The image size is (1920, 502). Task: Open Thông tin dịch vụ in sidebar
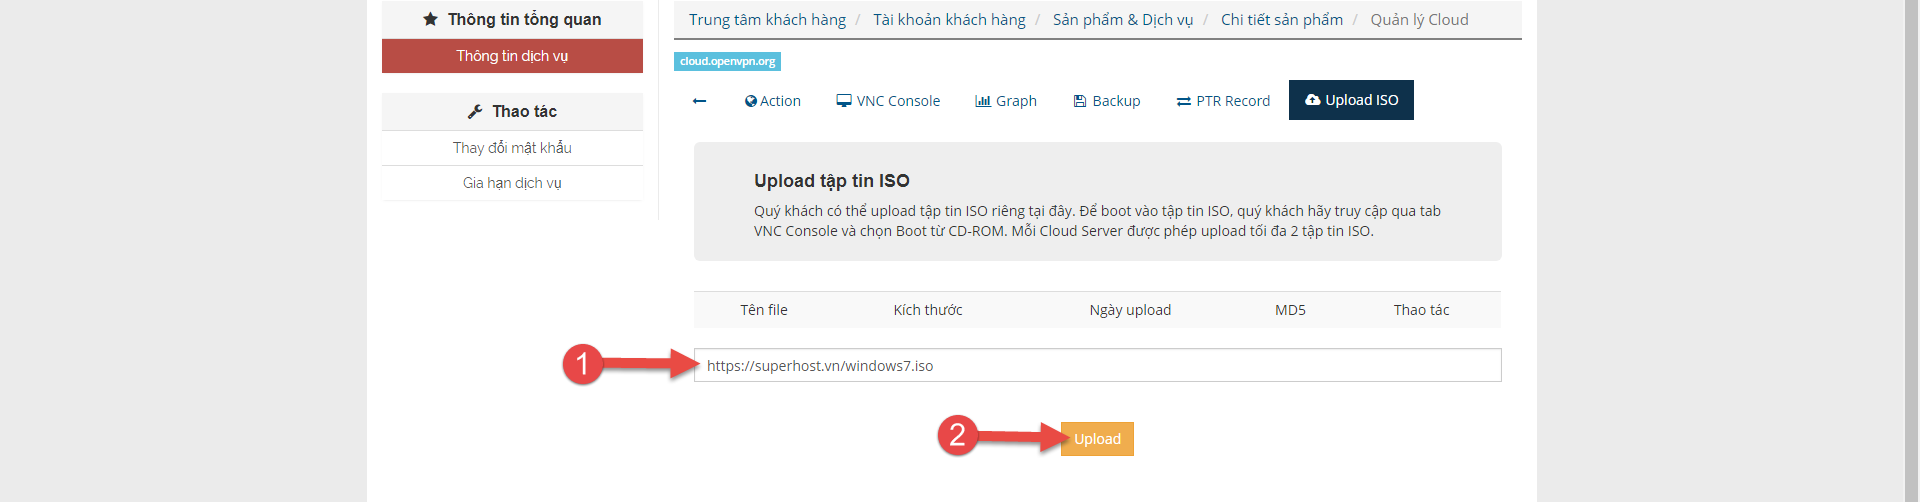512,56
